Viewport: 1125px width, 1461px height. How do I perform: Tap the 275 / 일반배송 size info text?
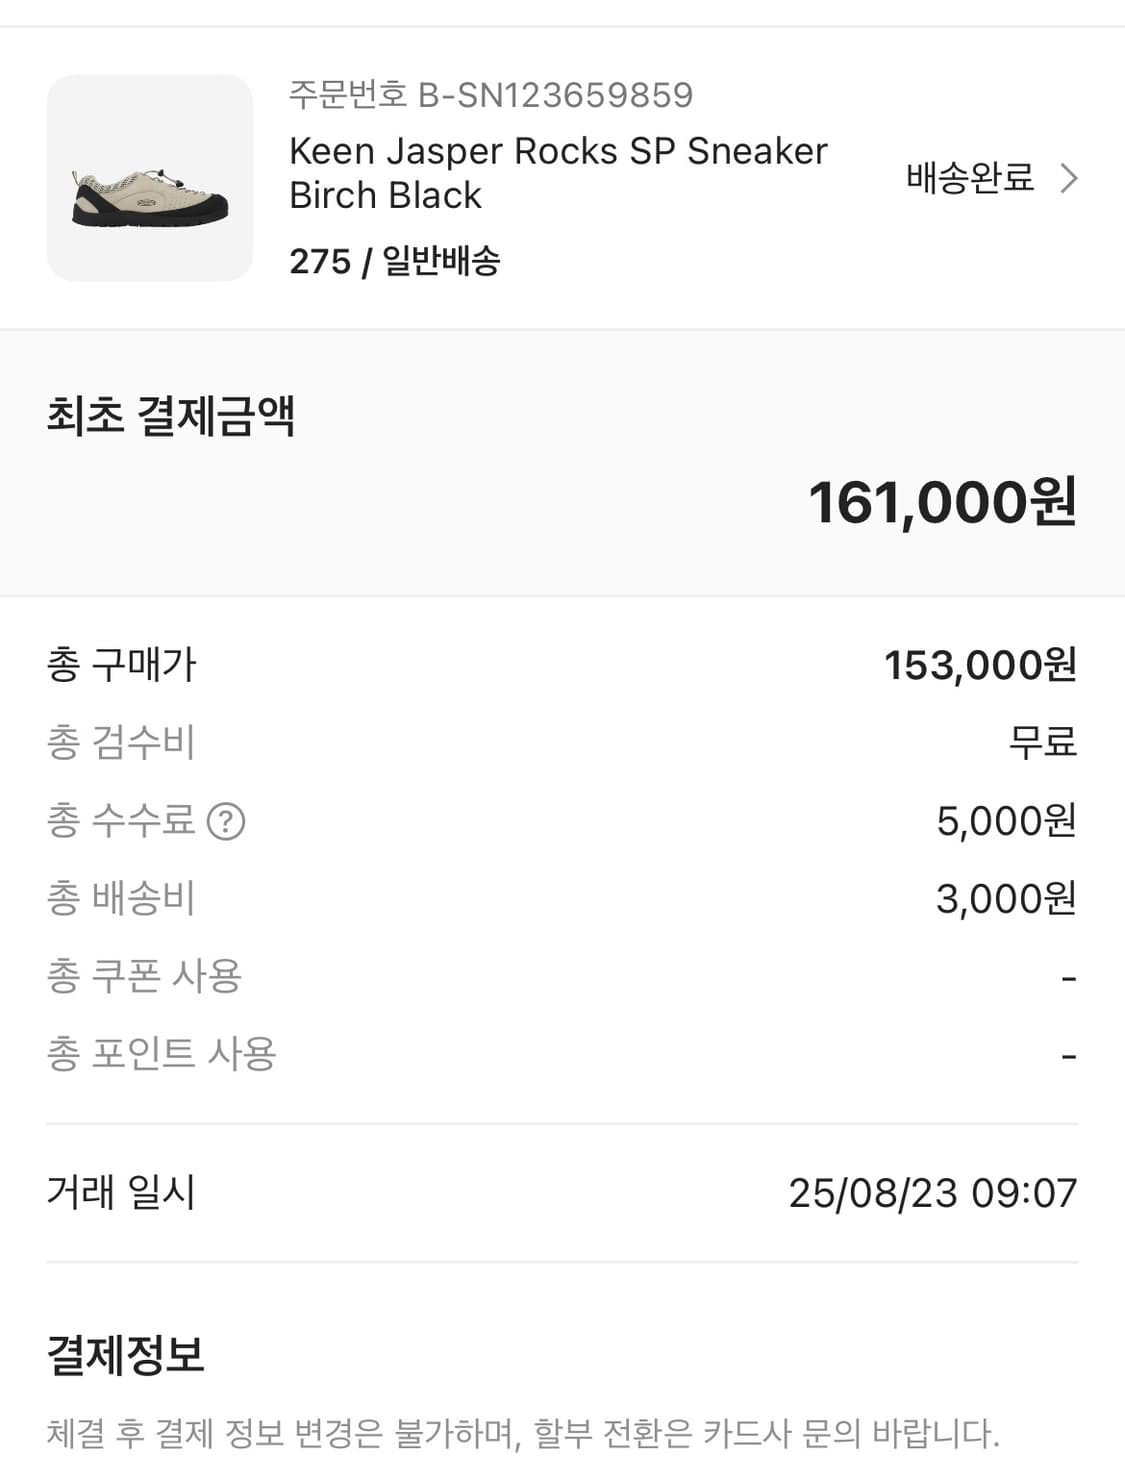click(394, 261)
